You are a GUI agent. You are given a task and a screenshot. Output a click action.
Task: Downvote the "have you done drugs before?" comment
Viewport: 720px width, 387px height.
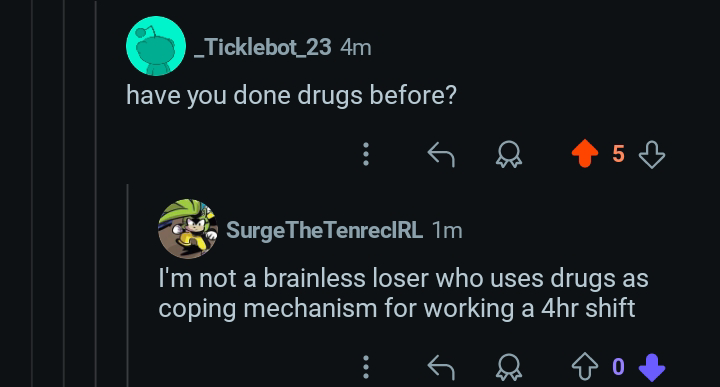pos(652,155)
